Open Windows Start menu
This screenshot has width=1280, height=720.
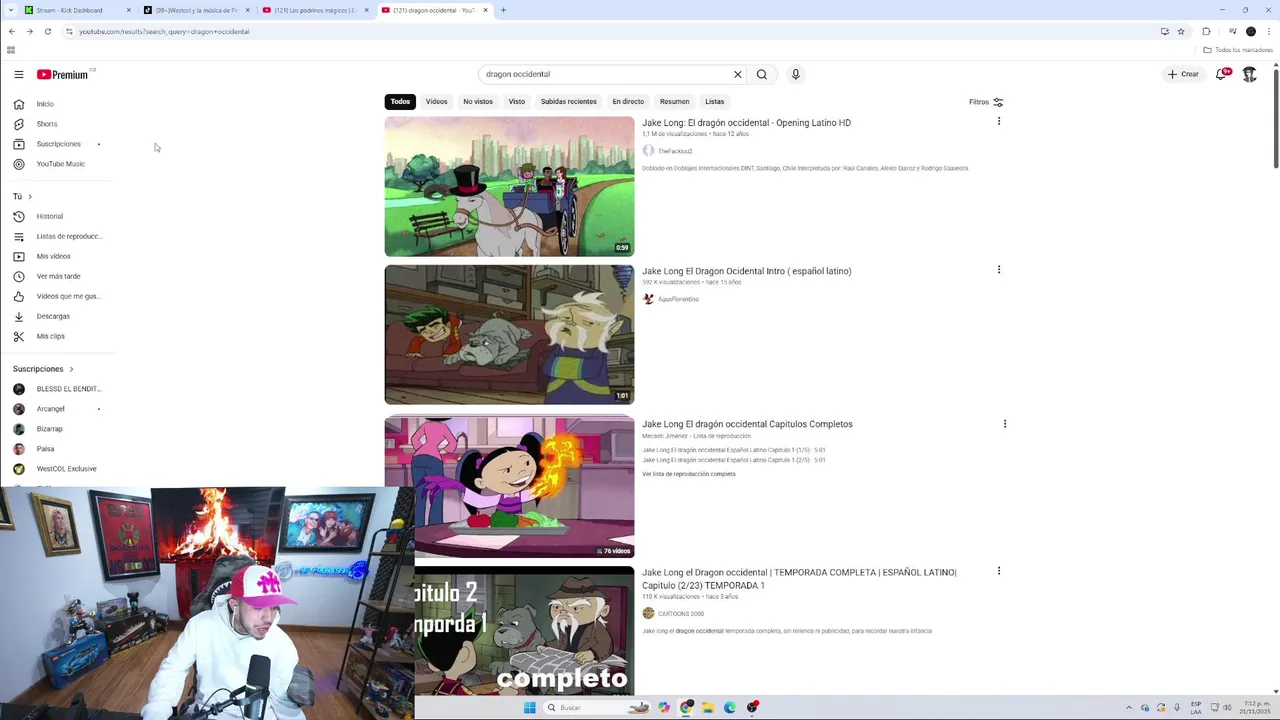(530, 708)
